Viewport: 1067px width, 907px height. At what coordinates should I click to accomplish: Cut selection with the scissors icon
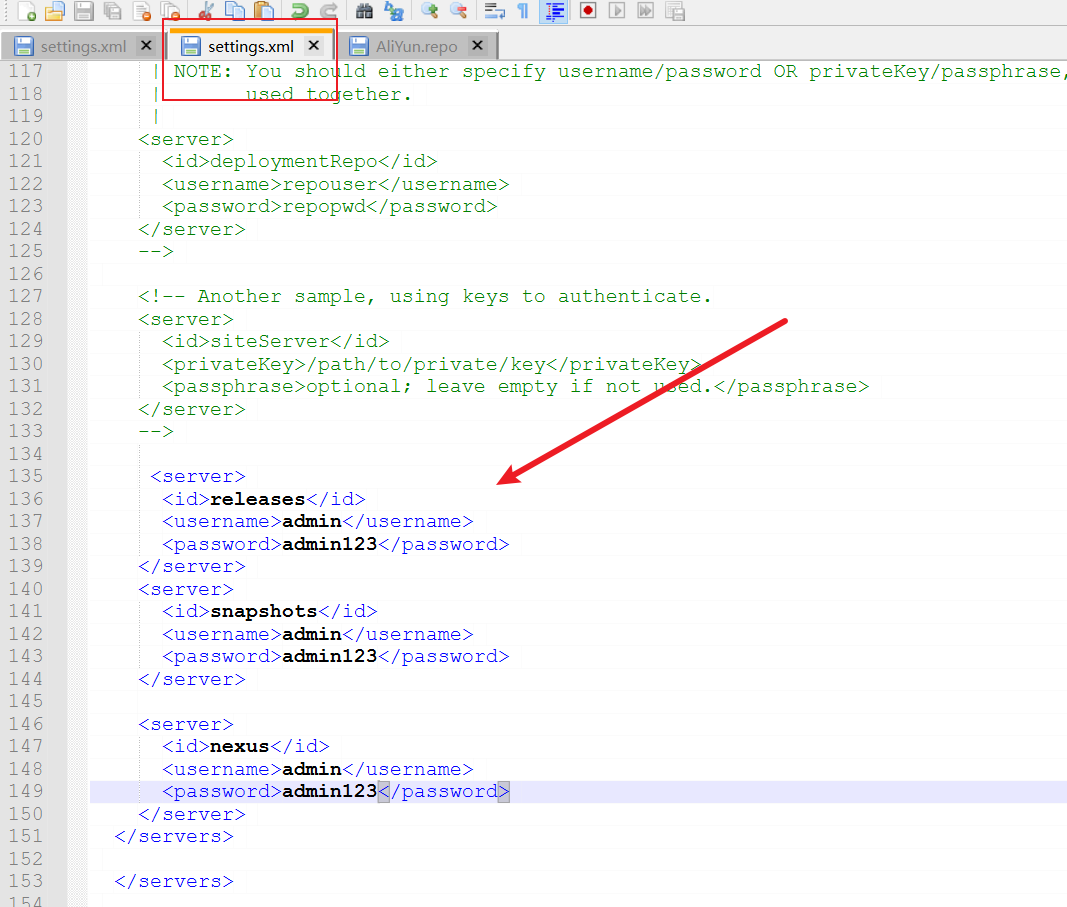click(207, 11)
